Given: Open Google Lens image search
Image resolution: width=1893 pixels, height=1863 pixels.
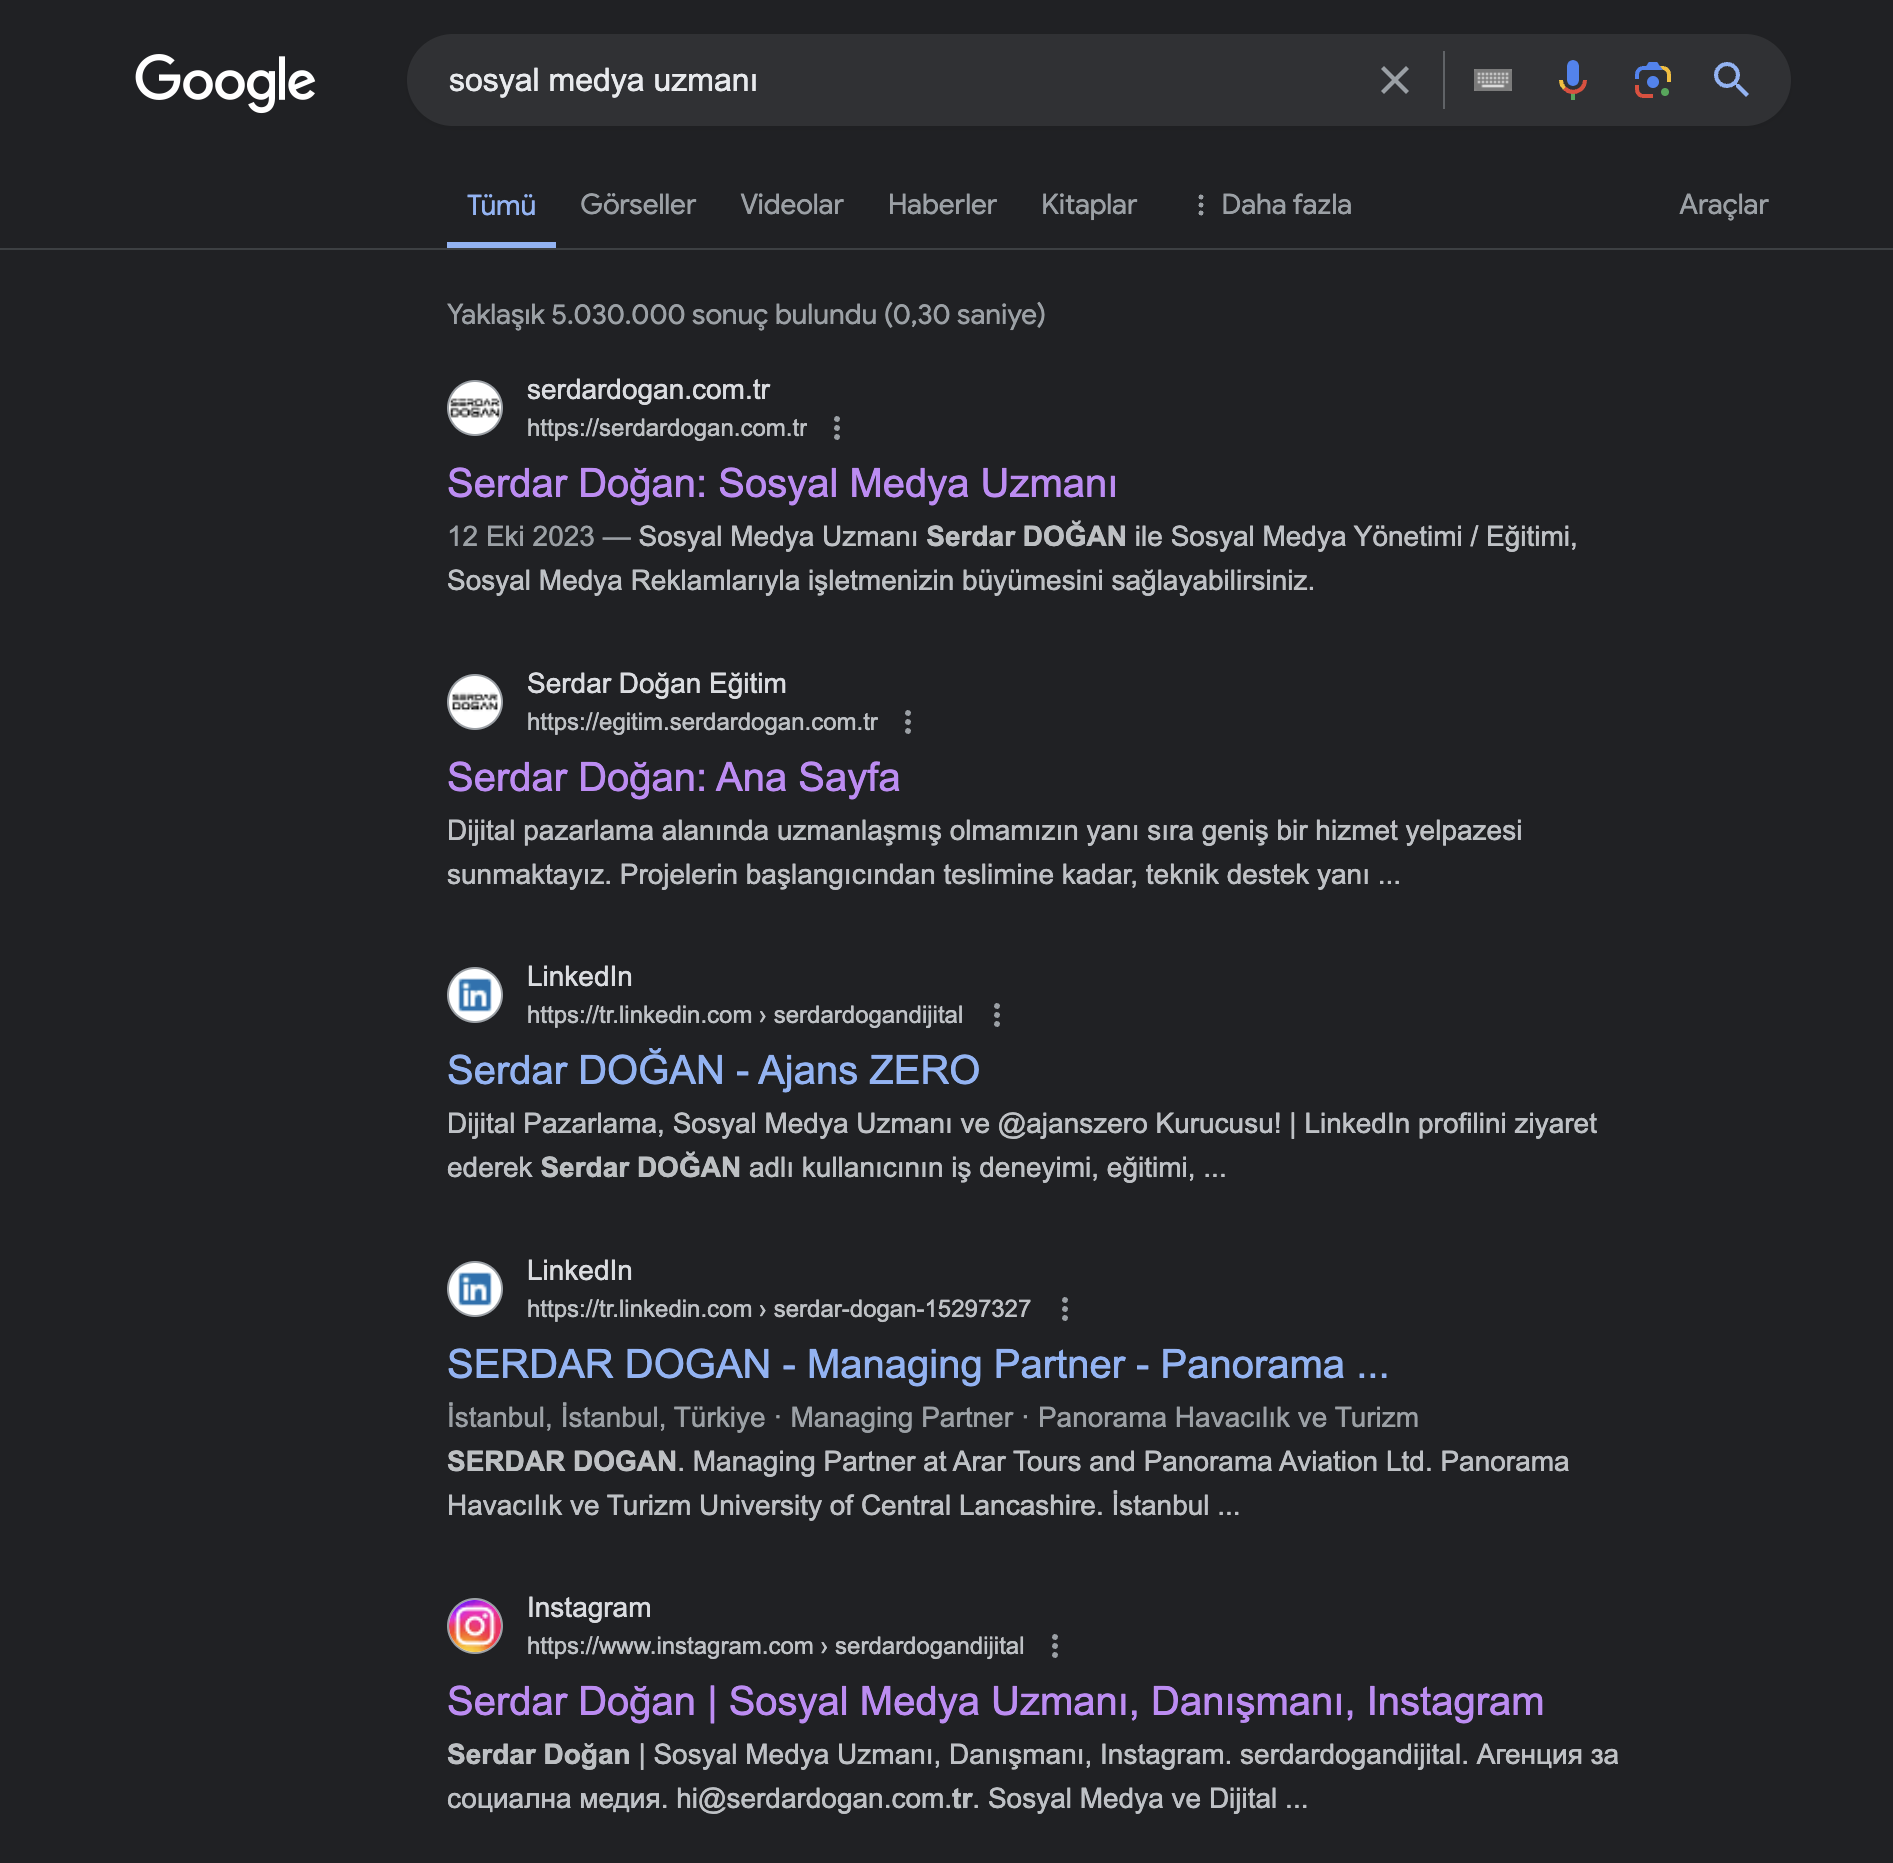Looking at the screenshot, I should [1652, 80].
